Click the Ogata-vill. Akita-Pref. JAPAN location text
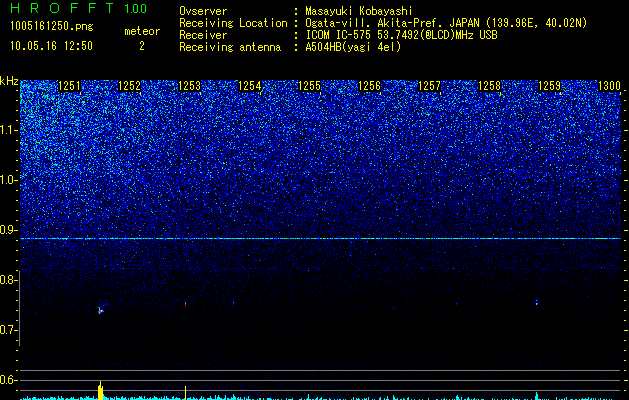The width and height of the screenshot is (629, 400). coord(446,23)
